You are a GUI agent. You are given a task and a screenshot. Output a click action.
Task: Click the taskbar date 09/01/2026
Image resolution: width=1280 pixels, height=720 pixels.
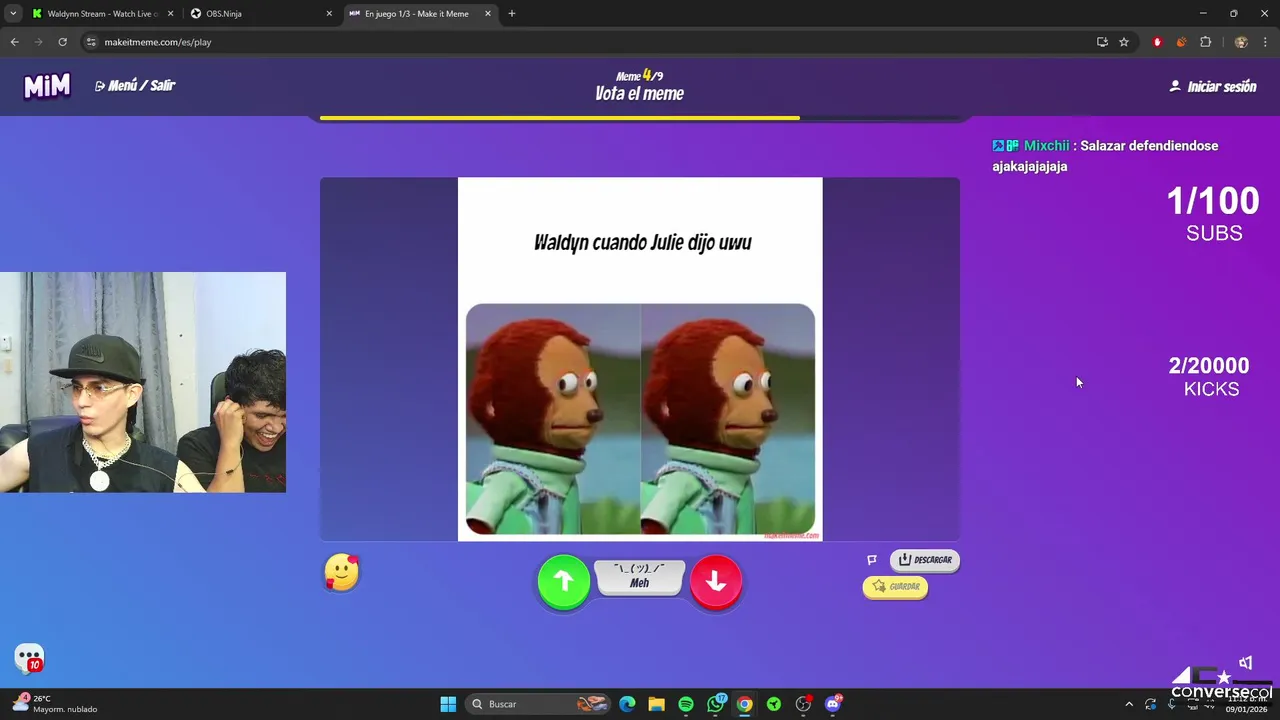1246,709
